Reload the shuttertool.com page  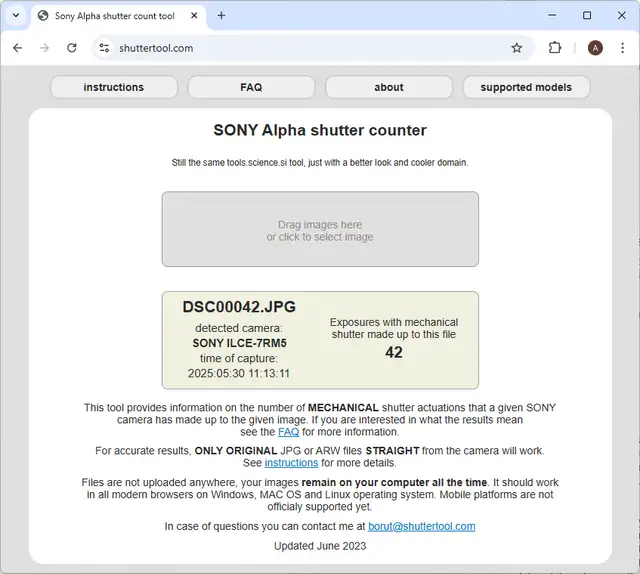click(72, 48)
